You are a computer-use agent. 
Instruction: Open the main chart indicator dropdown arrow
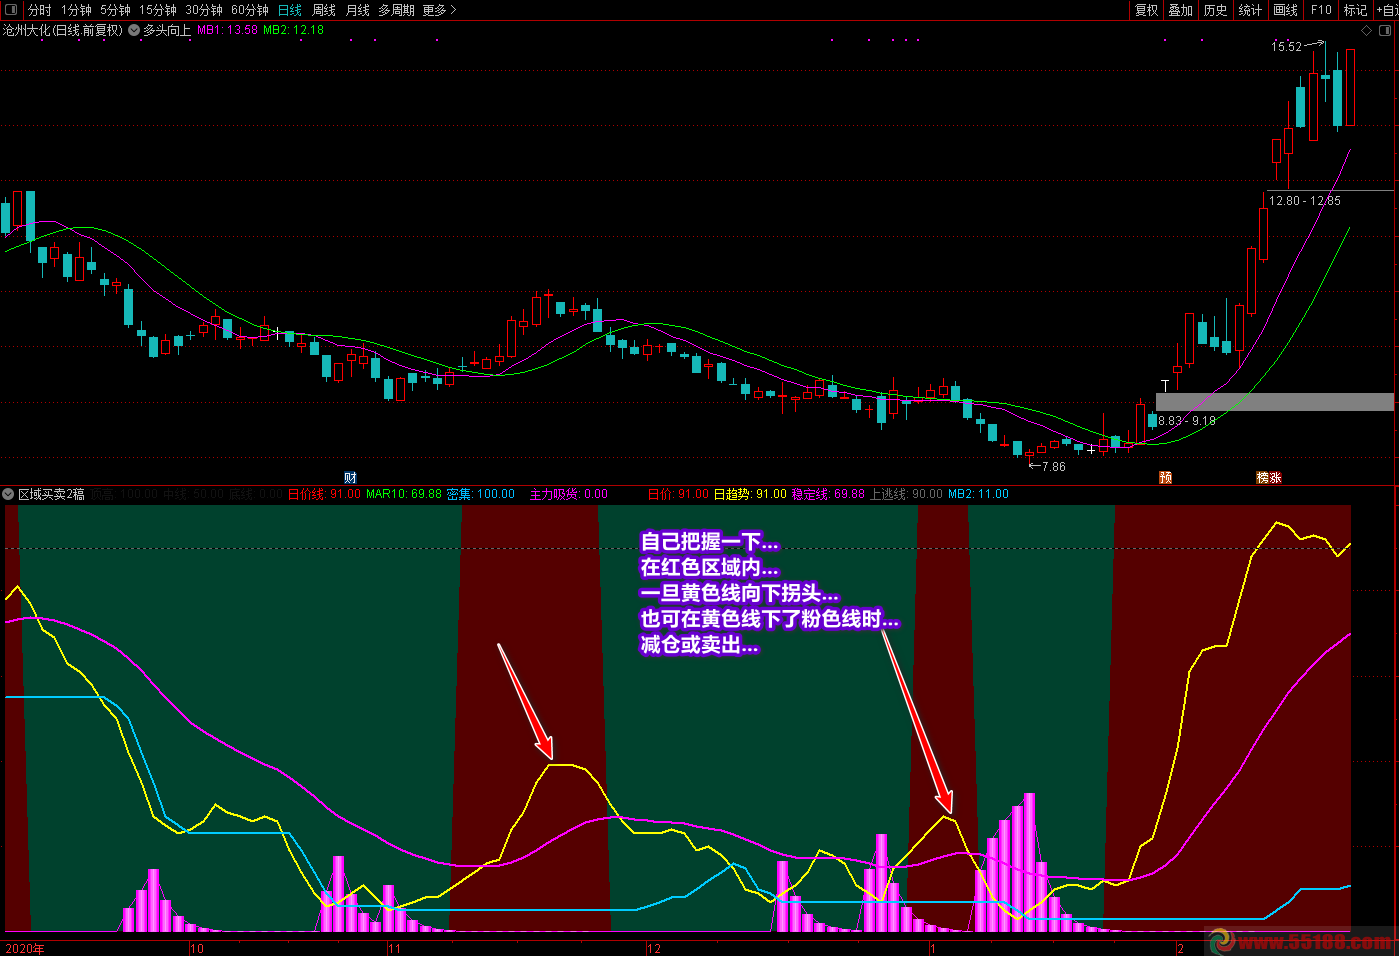[134, 30]
